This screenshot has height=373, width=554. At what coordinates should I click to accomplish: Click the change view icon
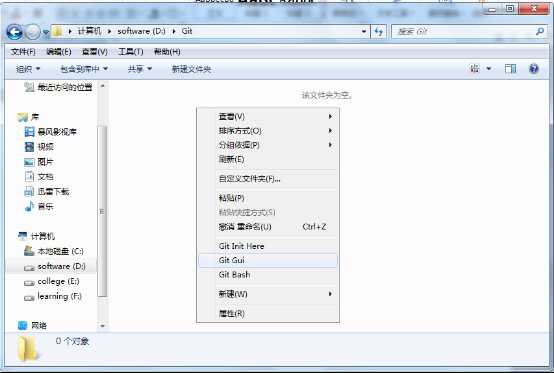(x=475, y=69)
